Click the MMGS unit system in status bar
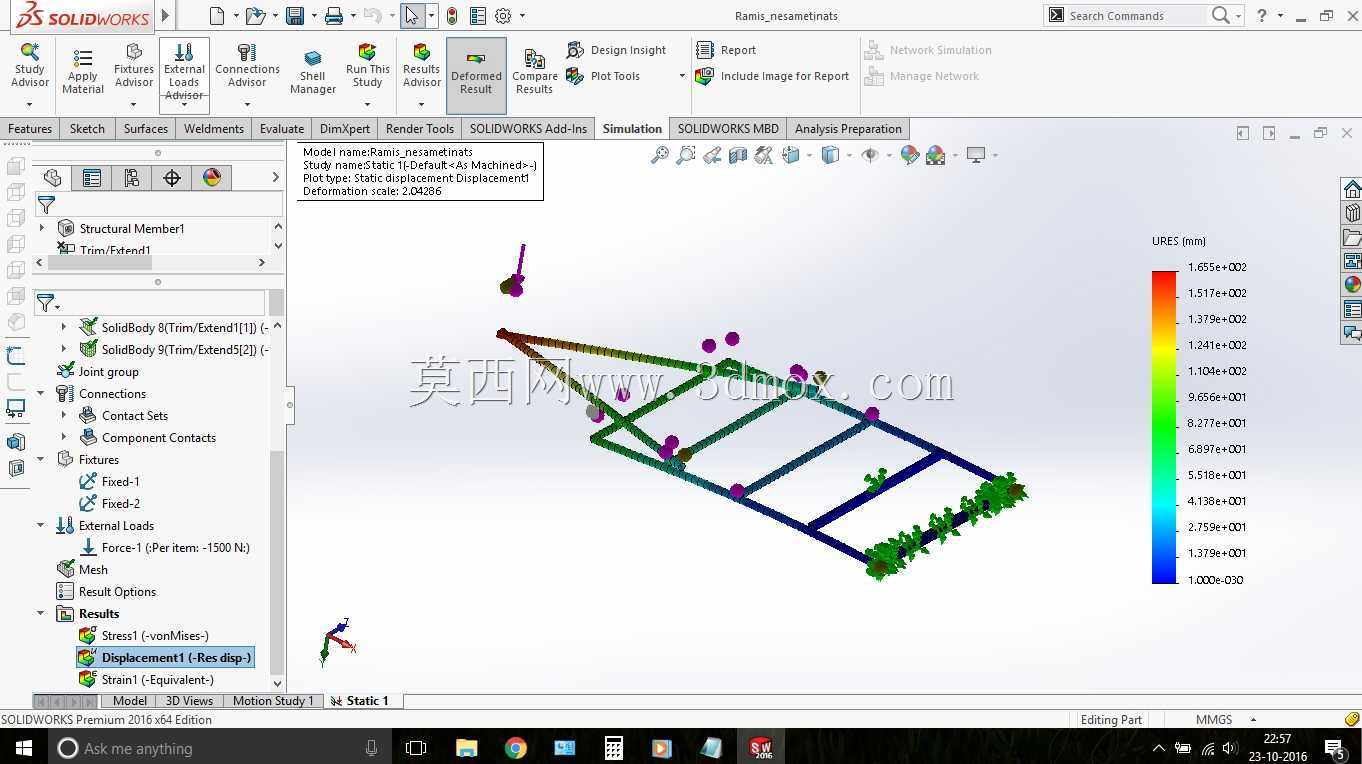Viewport: 1362px width, 764px height. point(1214,720)
